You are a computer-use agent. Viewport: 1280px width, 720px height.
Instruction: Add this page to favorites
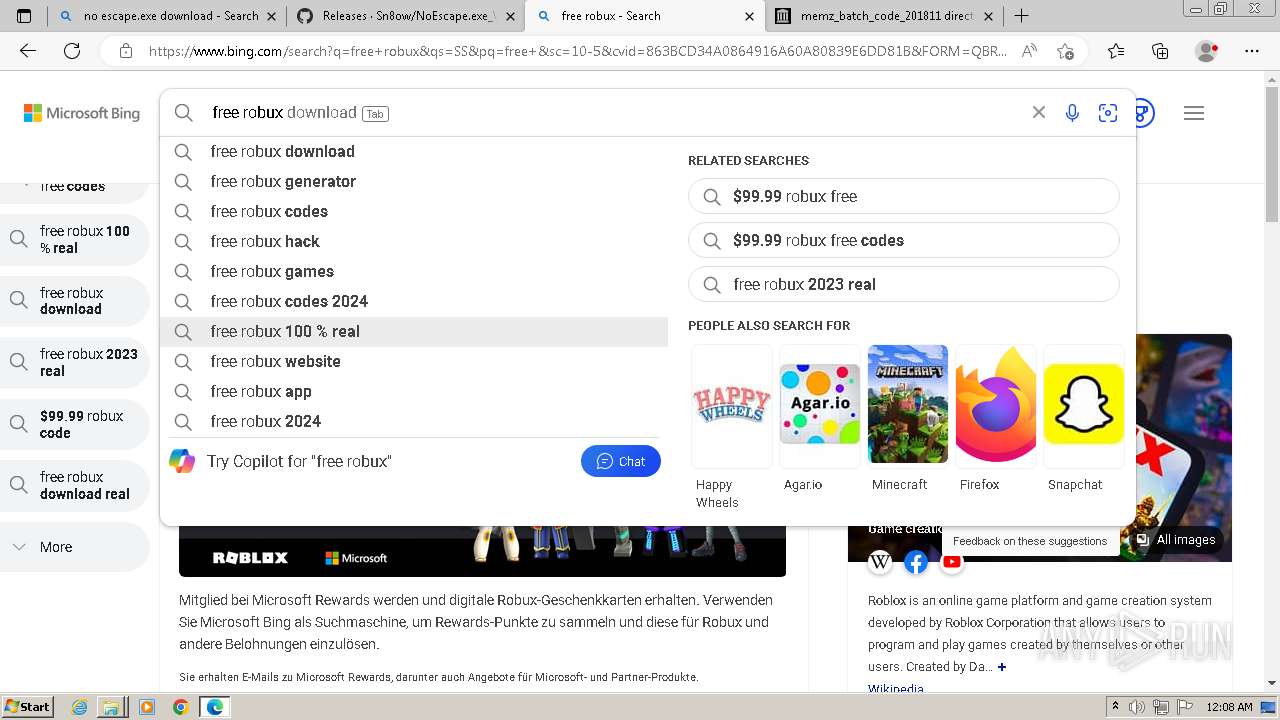[1065, 52]
